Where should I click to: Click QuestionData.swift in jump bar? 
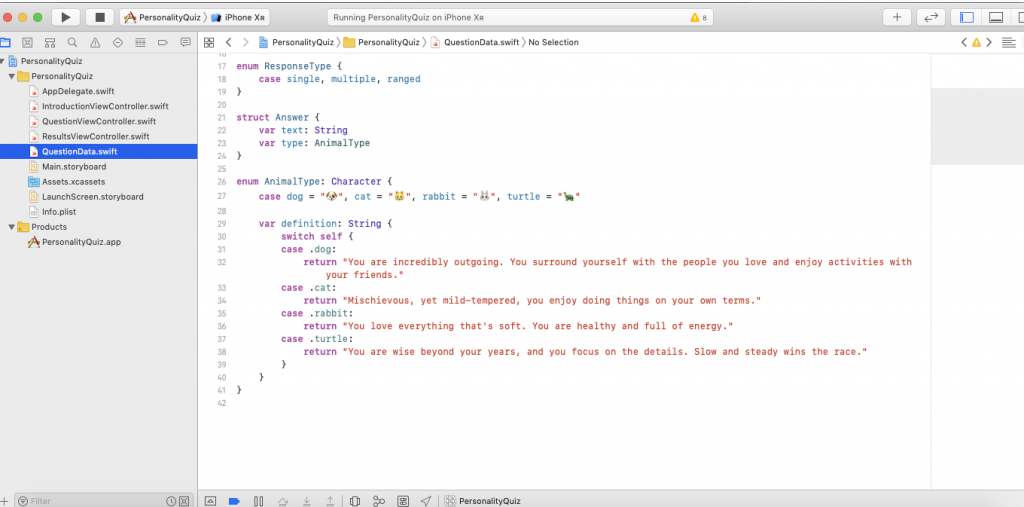tap(475, 42)
